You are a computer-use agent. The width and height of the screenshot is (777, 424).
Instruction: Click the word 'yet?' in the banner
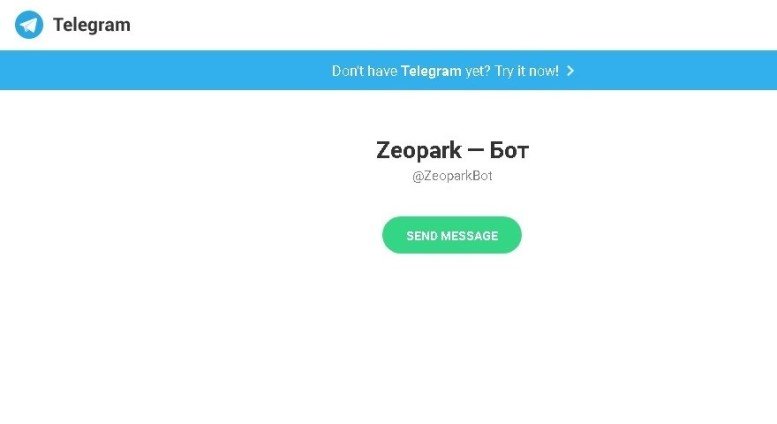coord(478,71)
